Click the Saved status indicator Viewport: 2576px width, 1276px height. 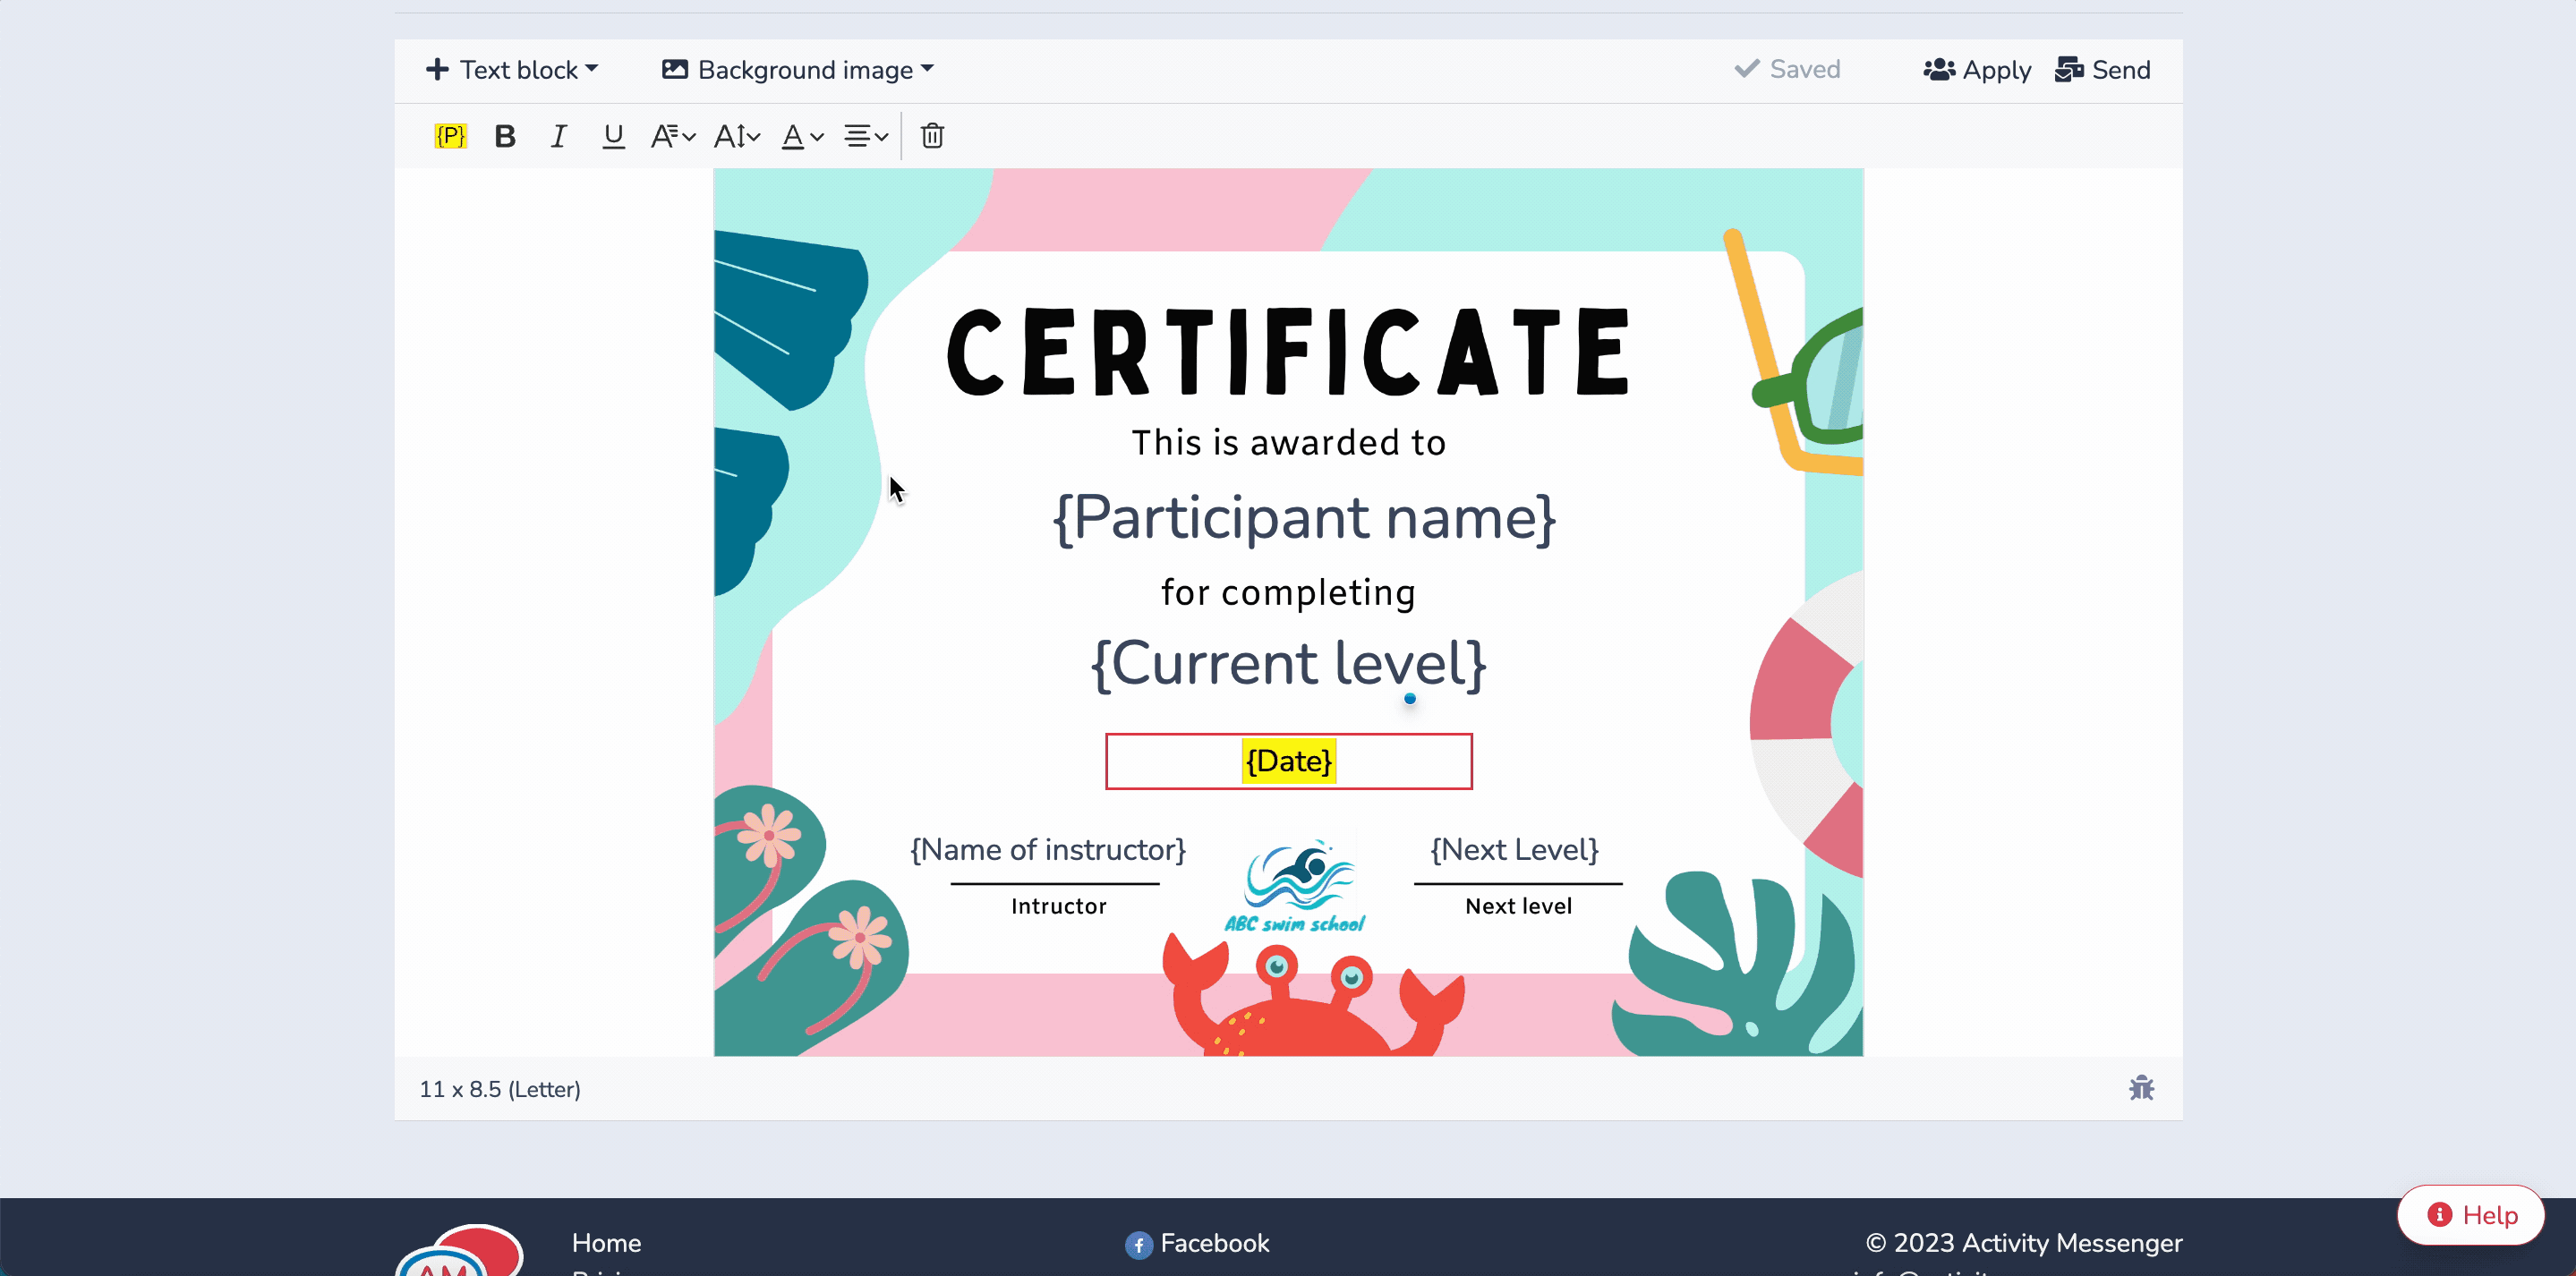(1787, 69)
